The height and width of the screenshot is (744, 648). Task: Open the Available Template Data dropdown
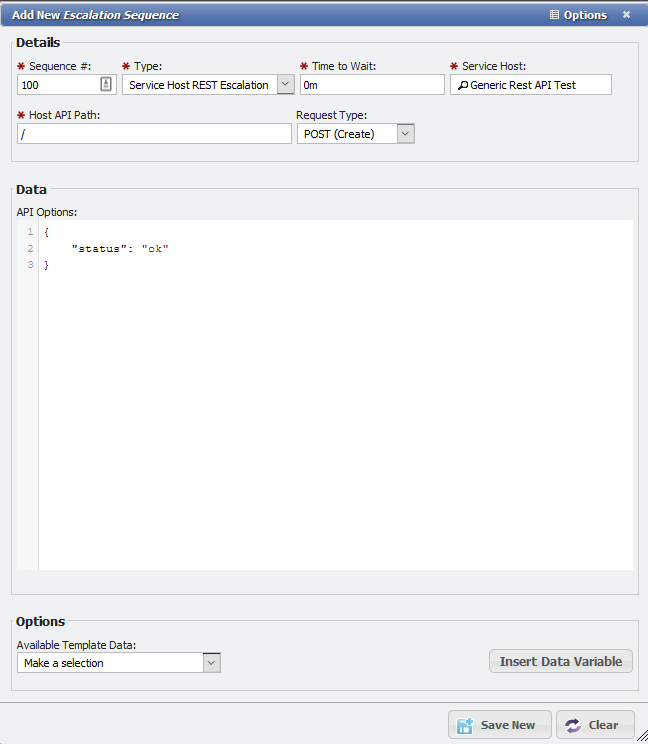(211, 662)
